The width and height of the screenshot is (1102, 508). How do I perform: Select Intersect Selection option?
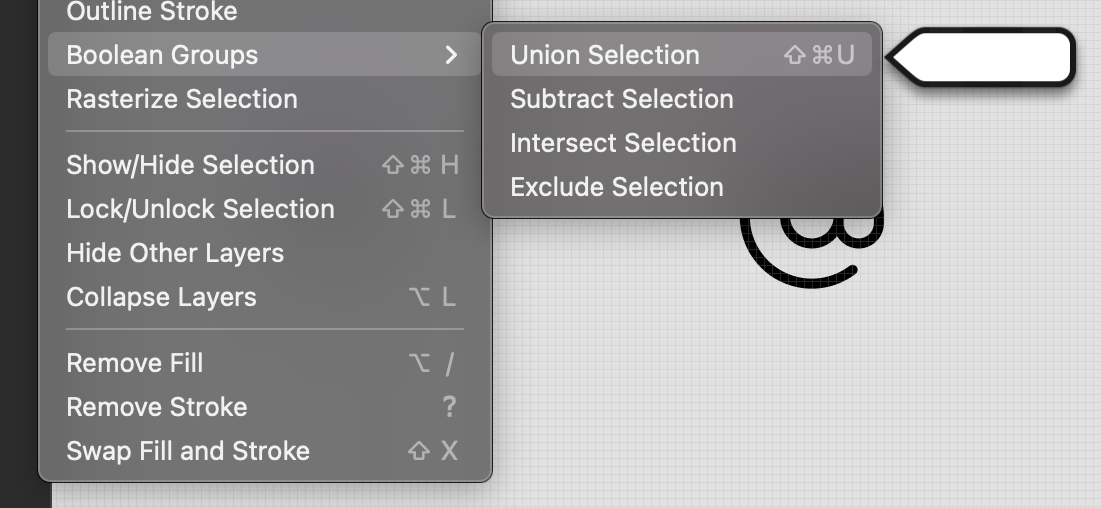[623, 143]
